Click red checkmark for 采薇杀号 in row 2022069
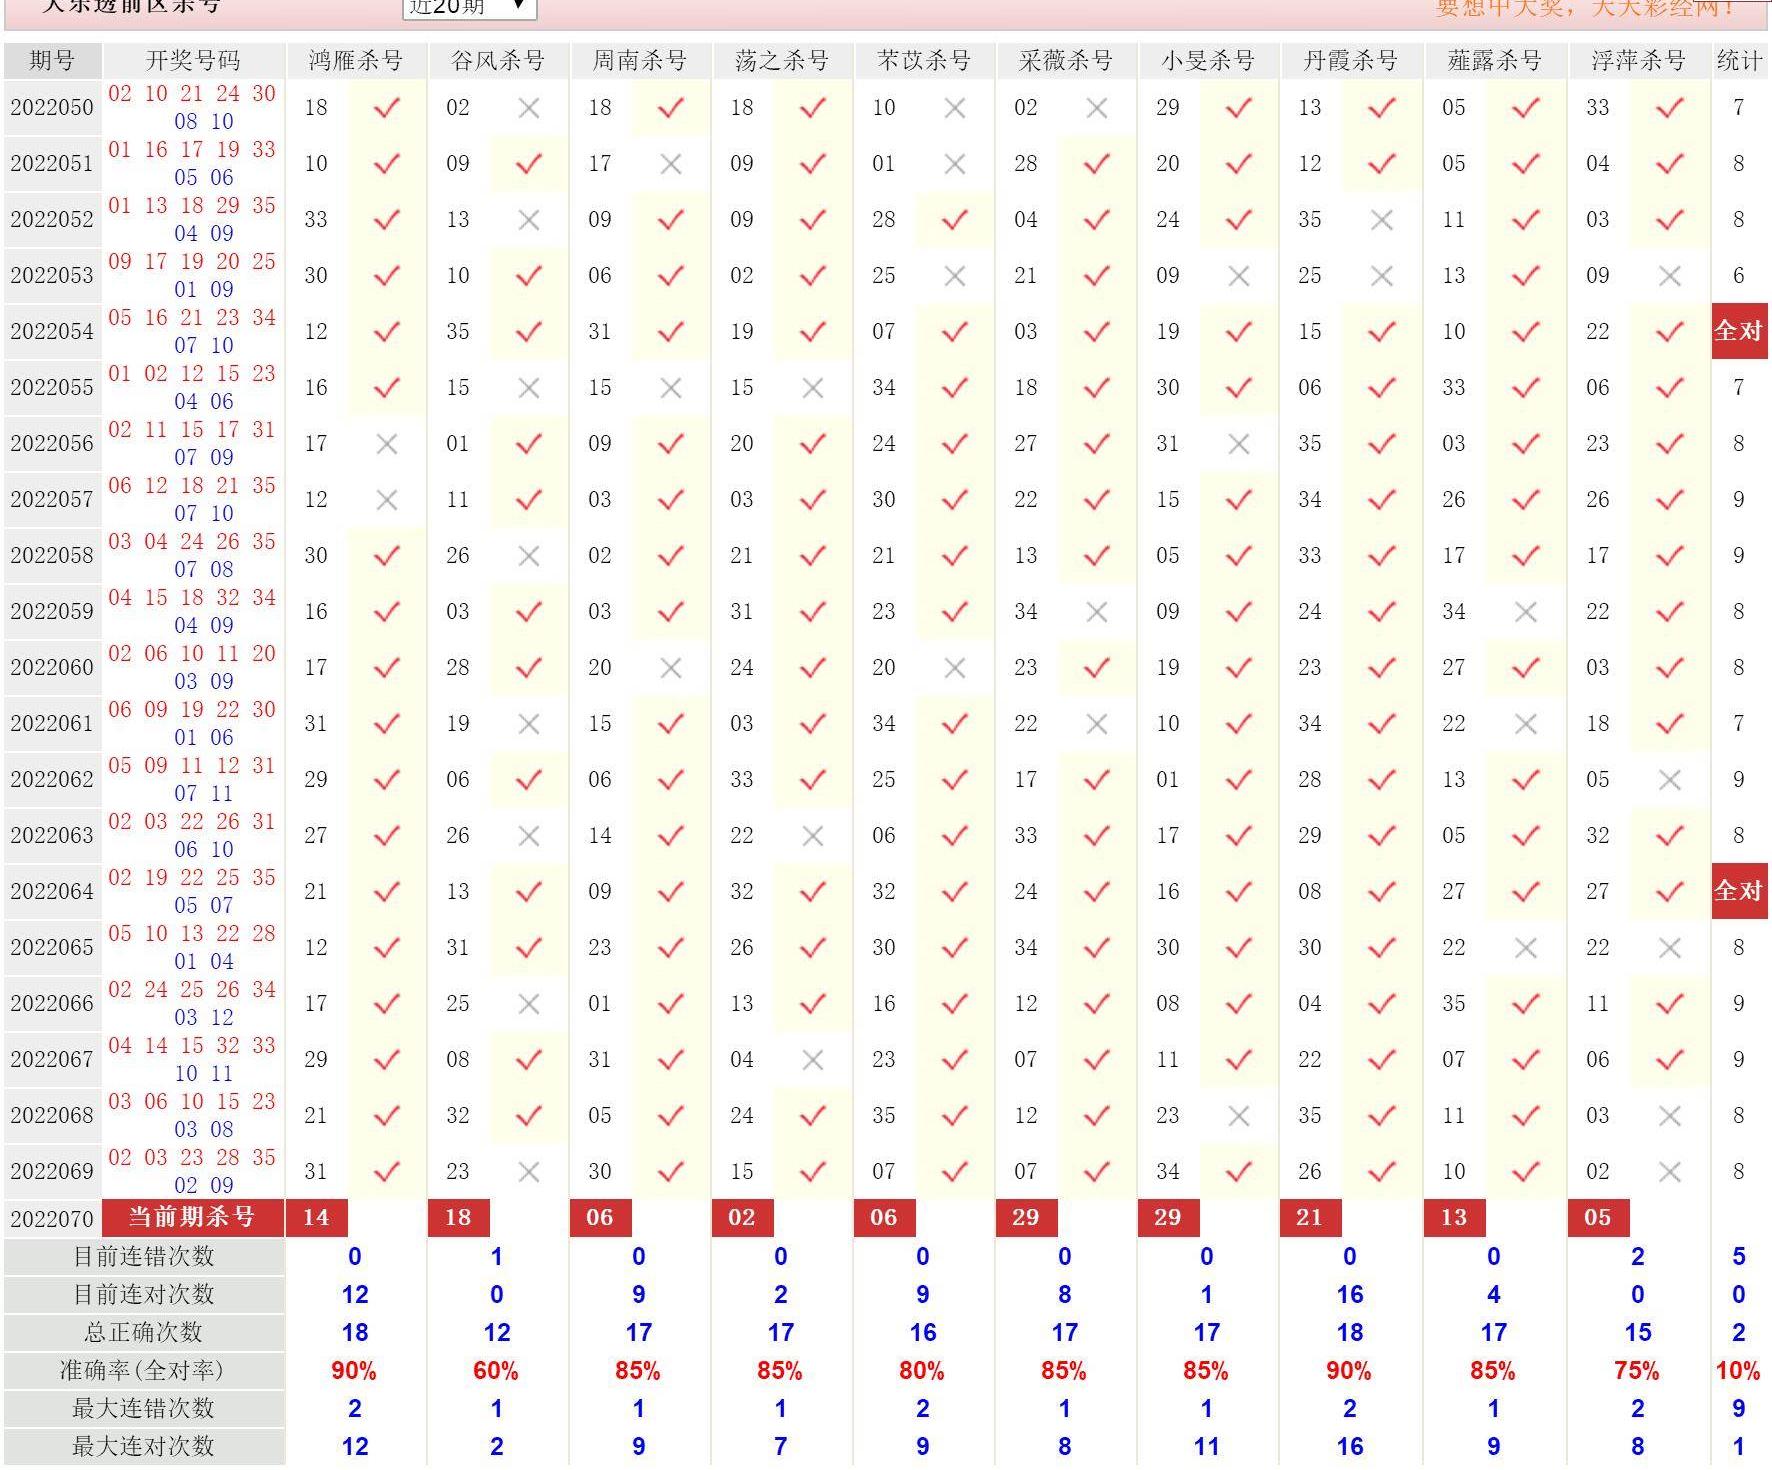 pyautogui.click(x=1097, y=1172)
